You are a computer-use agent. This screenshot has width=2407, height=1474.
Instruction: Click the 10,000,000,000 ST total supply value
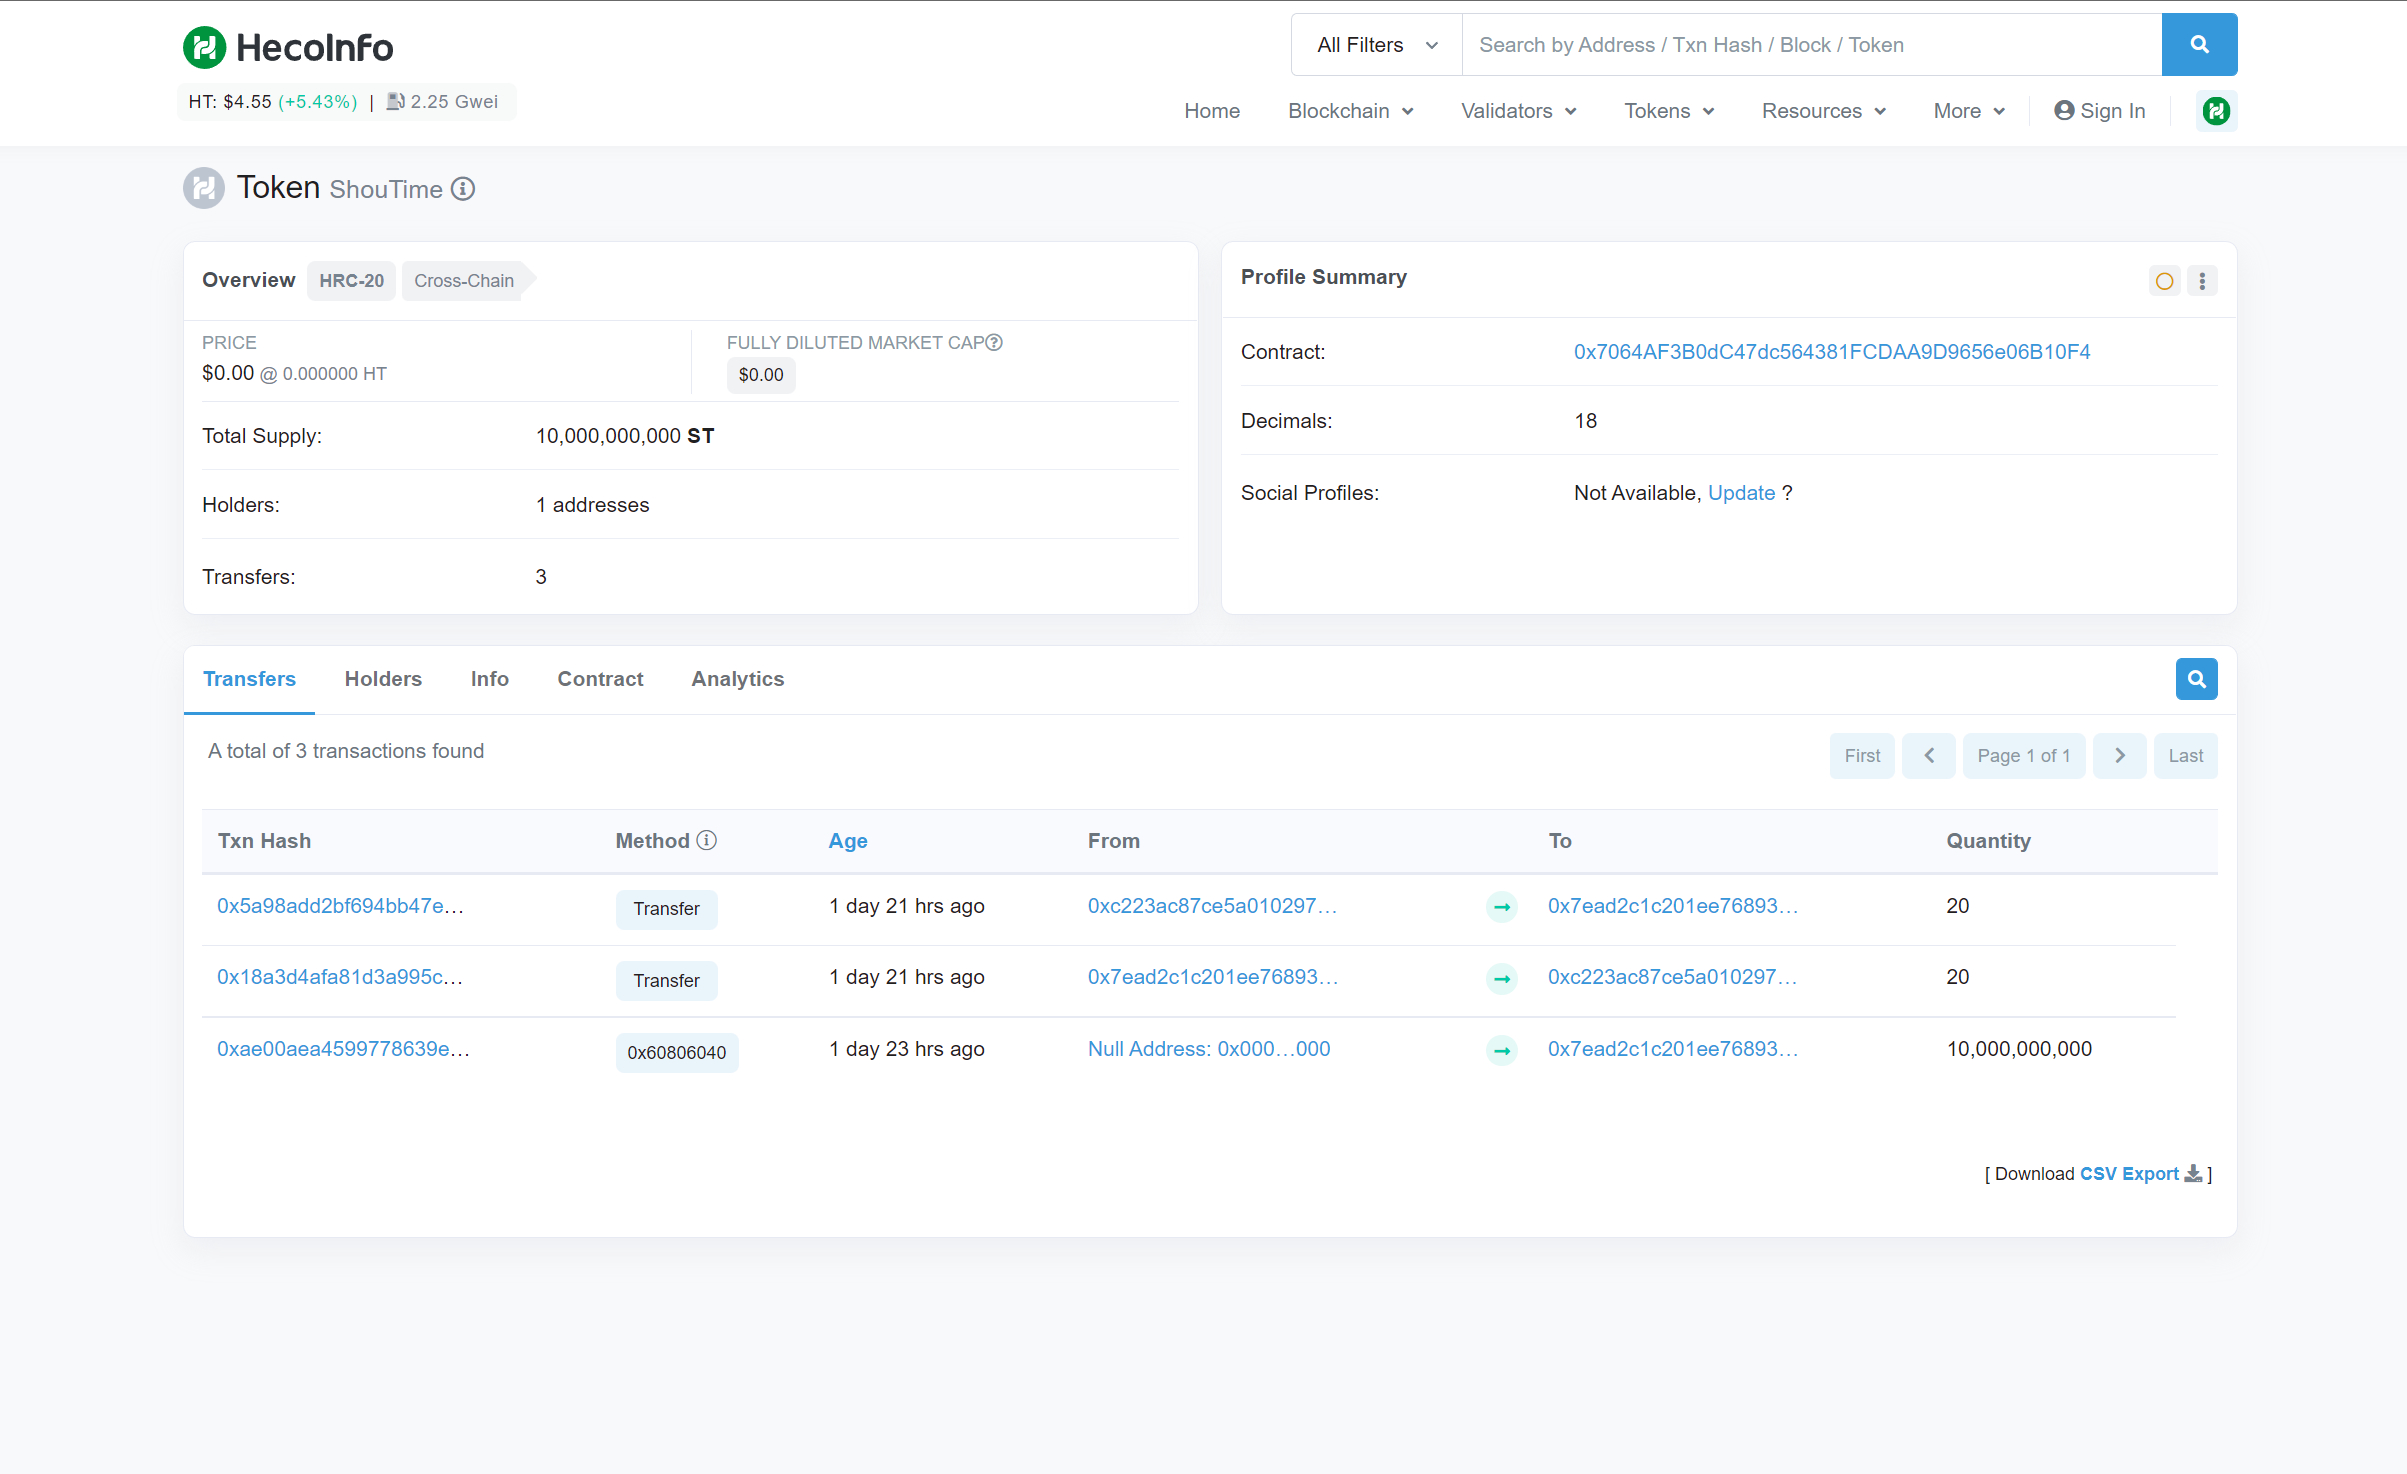(x=625, y=436)
